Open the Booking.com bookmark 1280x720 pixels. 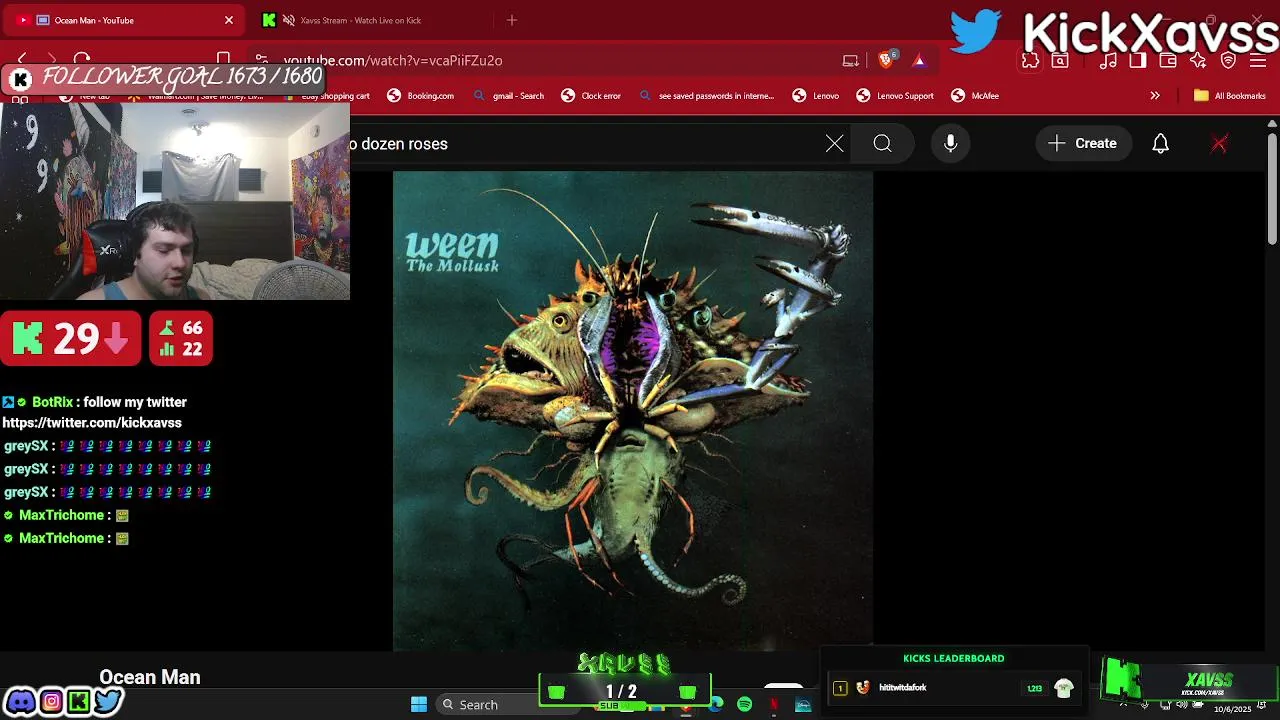tap(421, 96)
